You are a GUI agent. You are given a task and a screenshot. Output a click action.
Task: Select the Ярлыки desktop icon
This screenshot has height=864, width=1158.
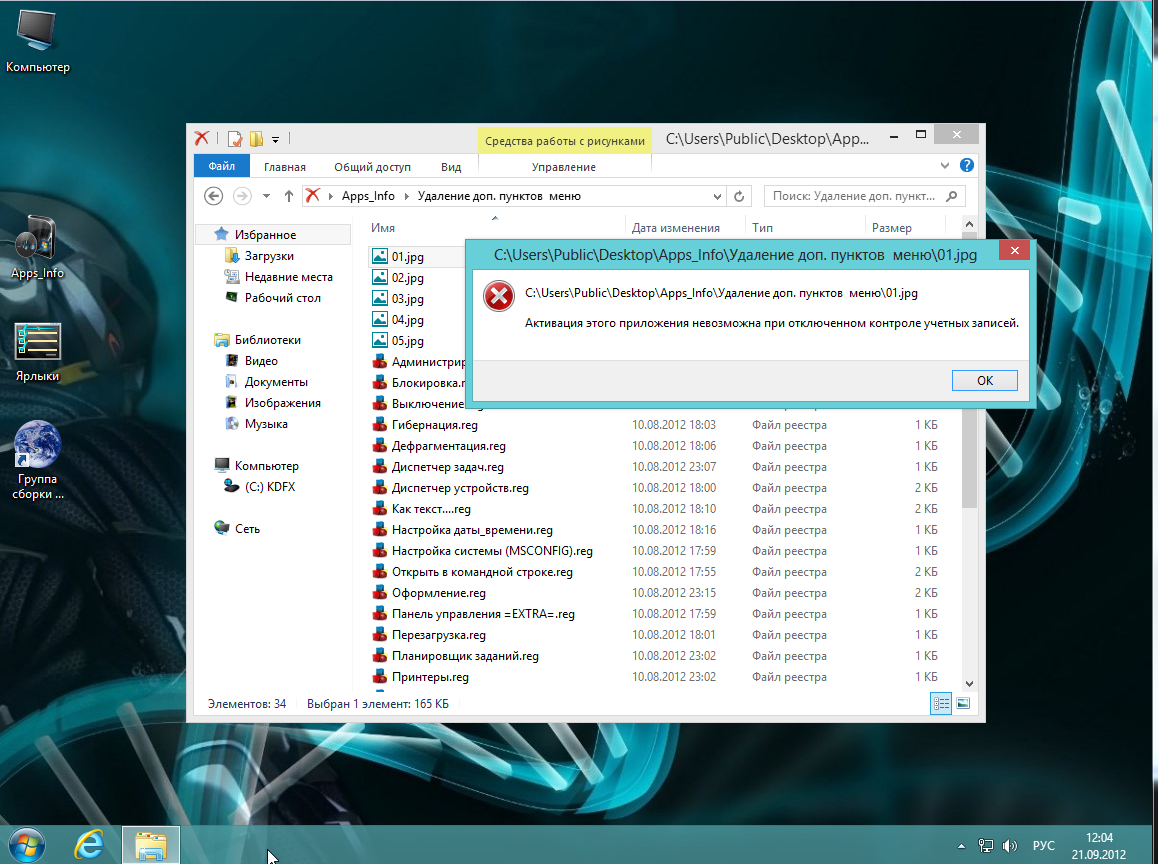point(37,352)
